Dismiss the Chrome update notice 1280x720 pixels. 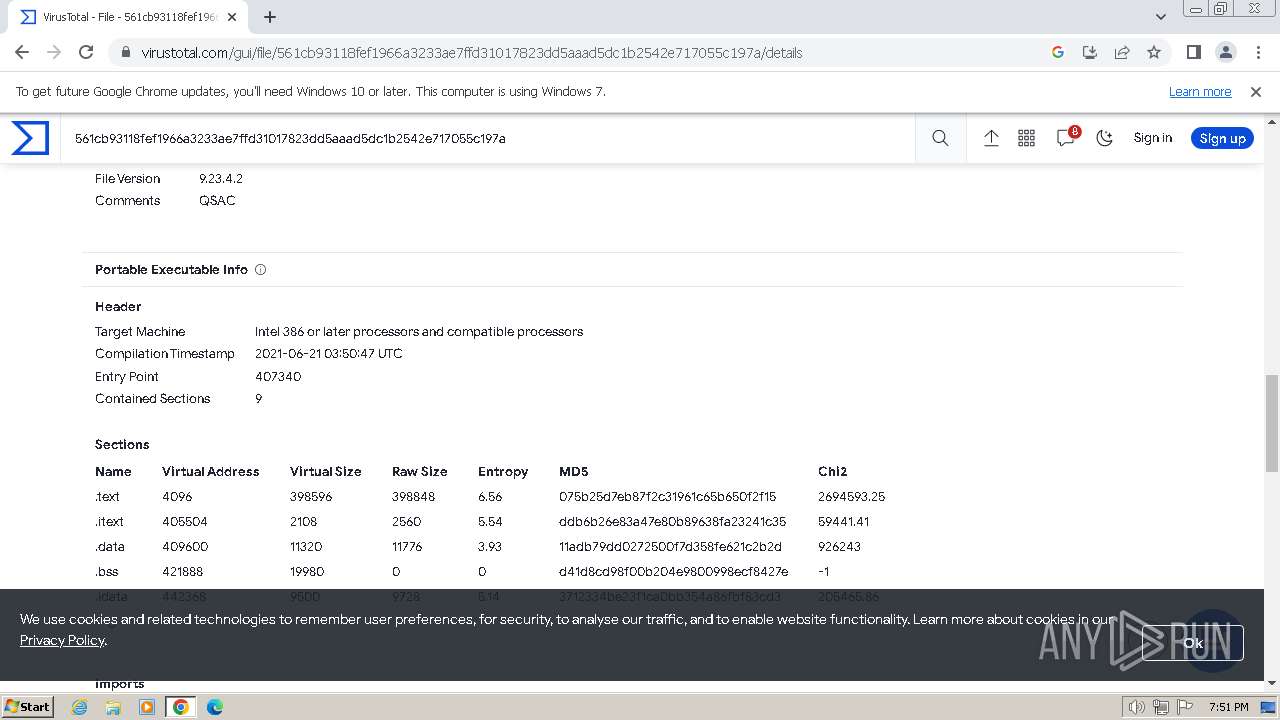pyautogui.click(x=1256, y=92)
